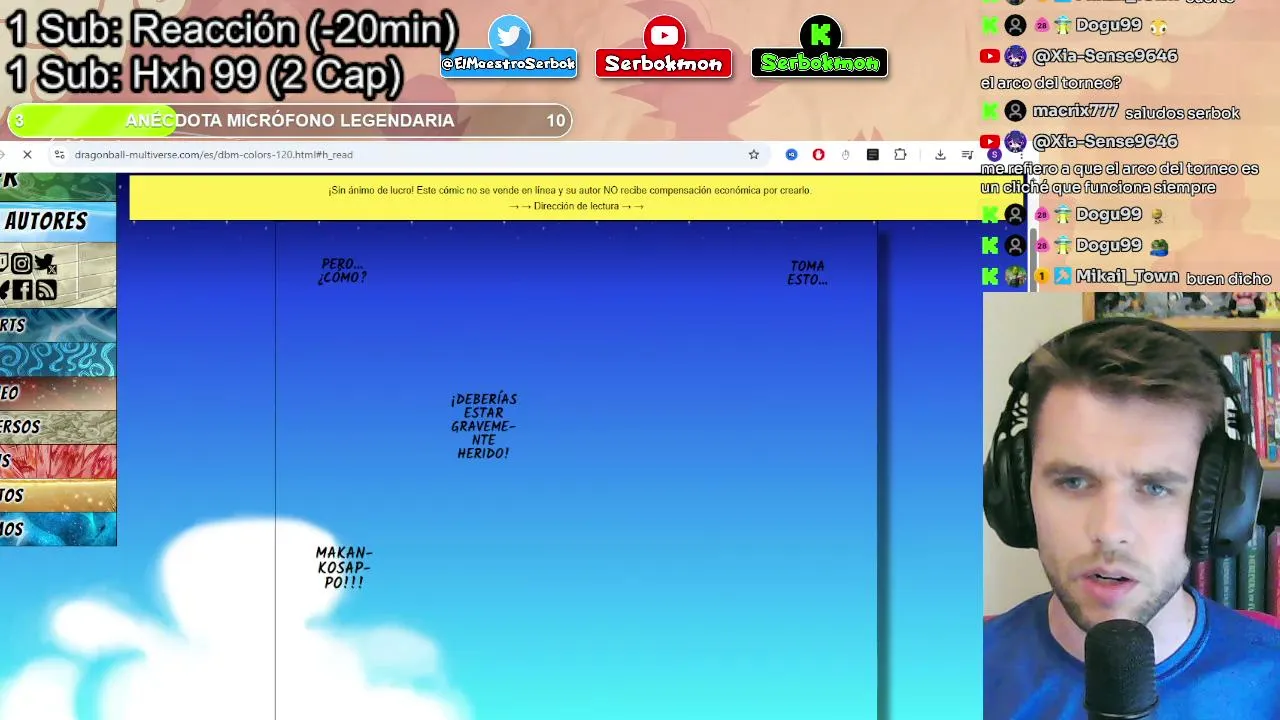Click the YouTube logo above Serbokmon

tap(664, 37)
